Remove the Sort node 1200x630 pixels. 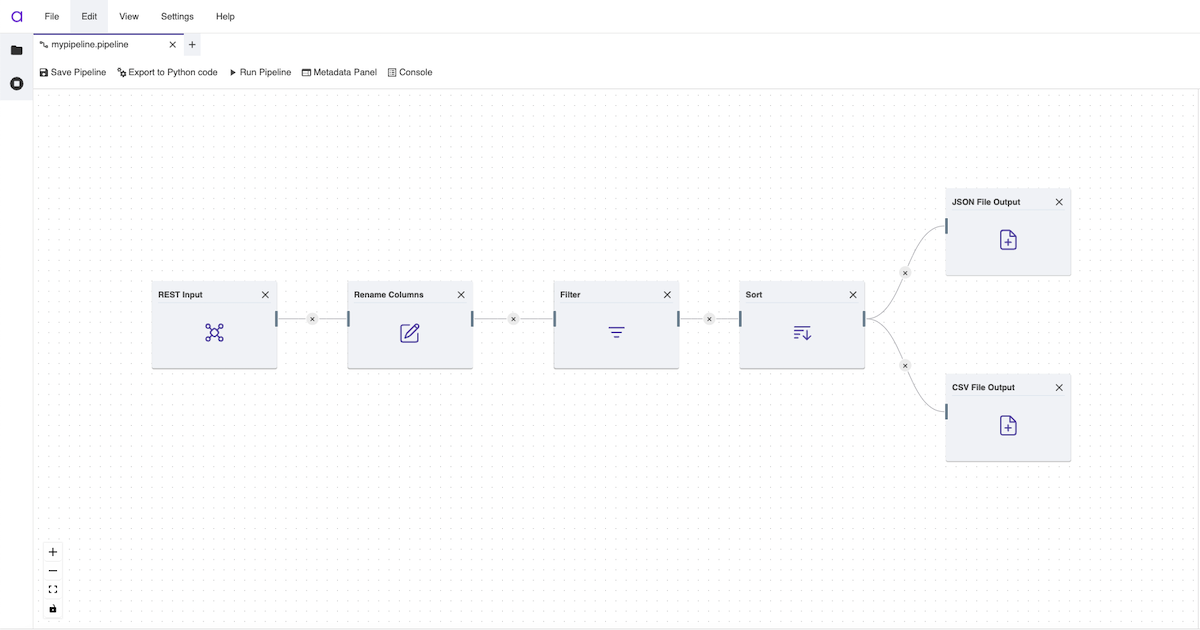click(x=853, y=295)
